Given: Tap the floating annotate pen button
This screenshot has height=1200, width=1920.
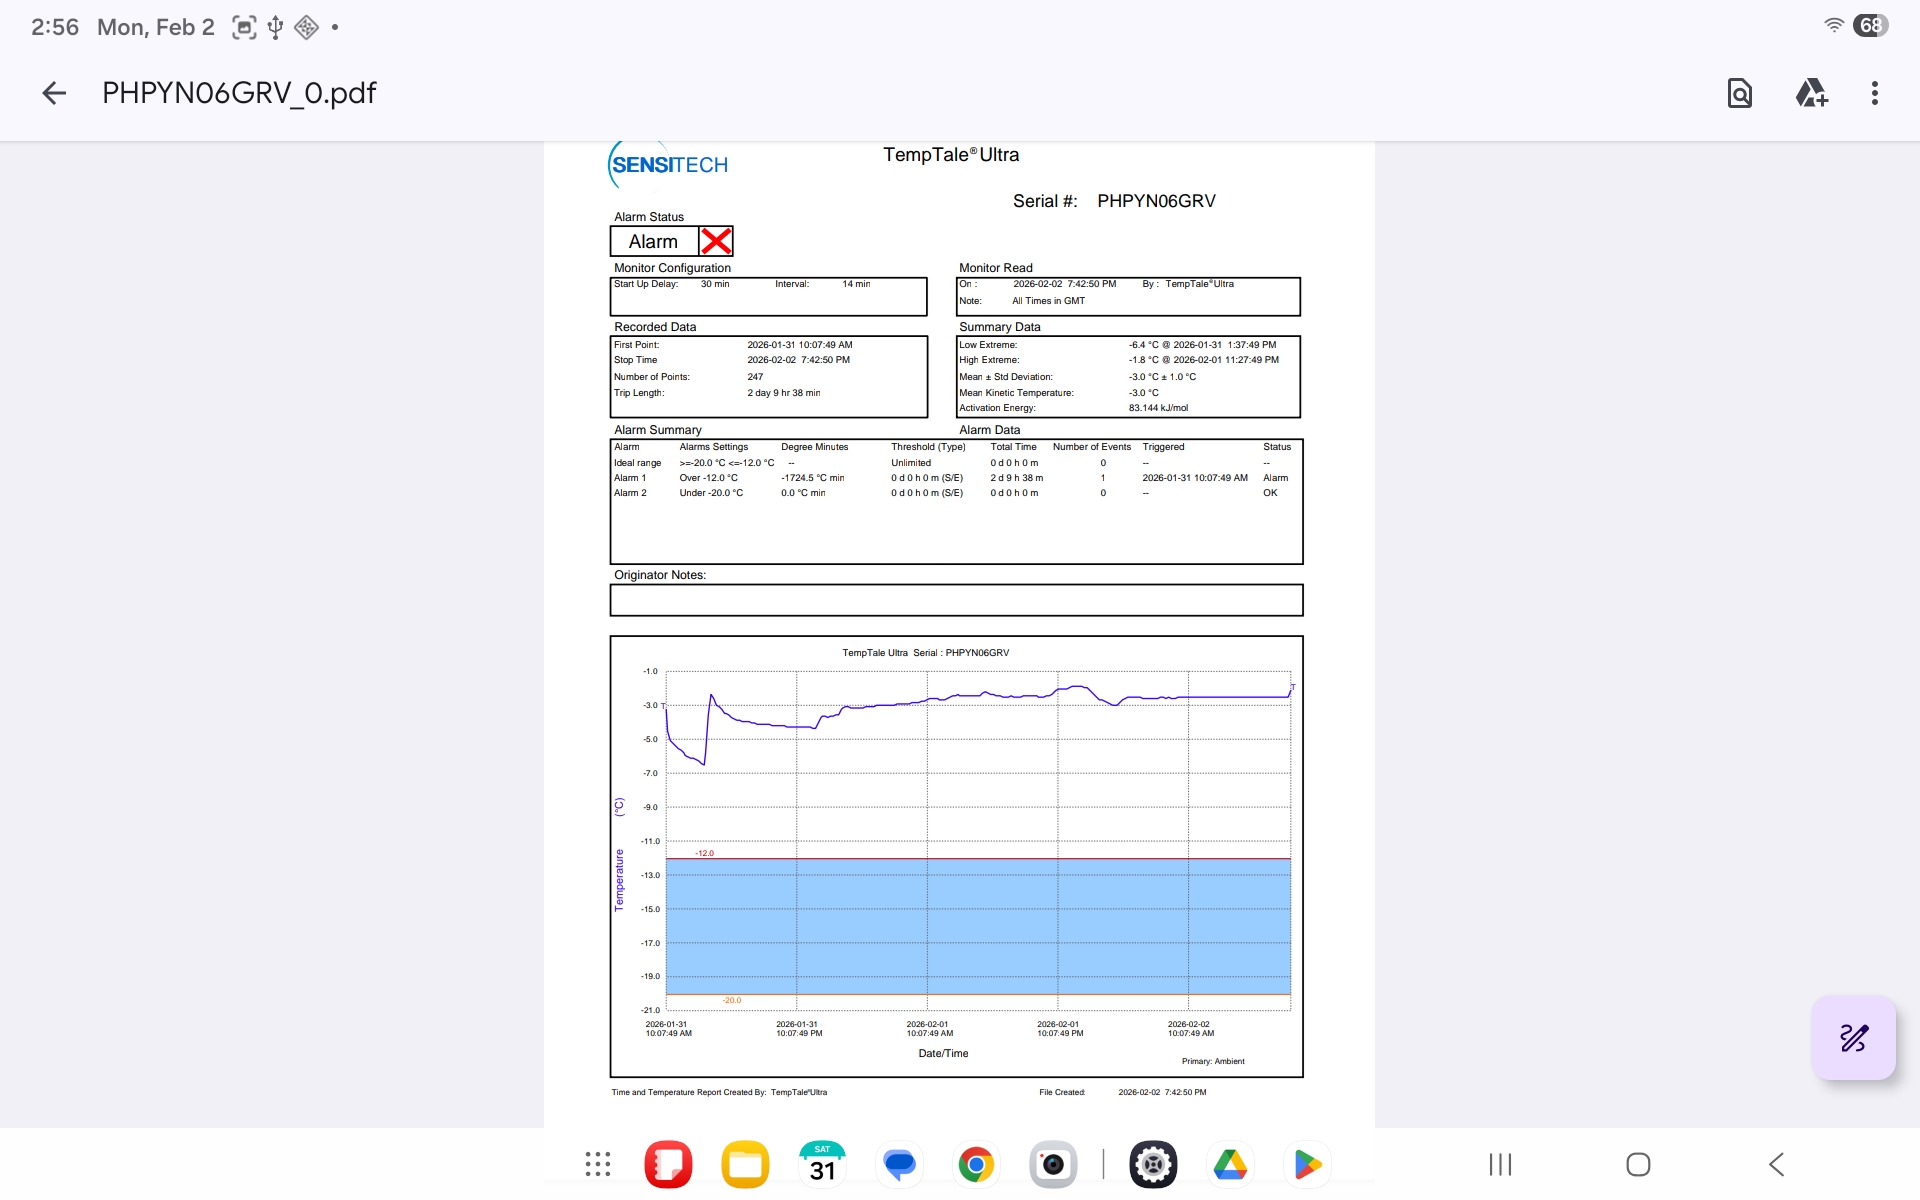Looking at the screenshot, I should coord(1853,1038).
